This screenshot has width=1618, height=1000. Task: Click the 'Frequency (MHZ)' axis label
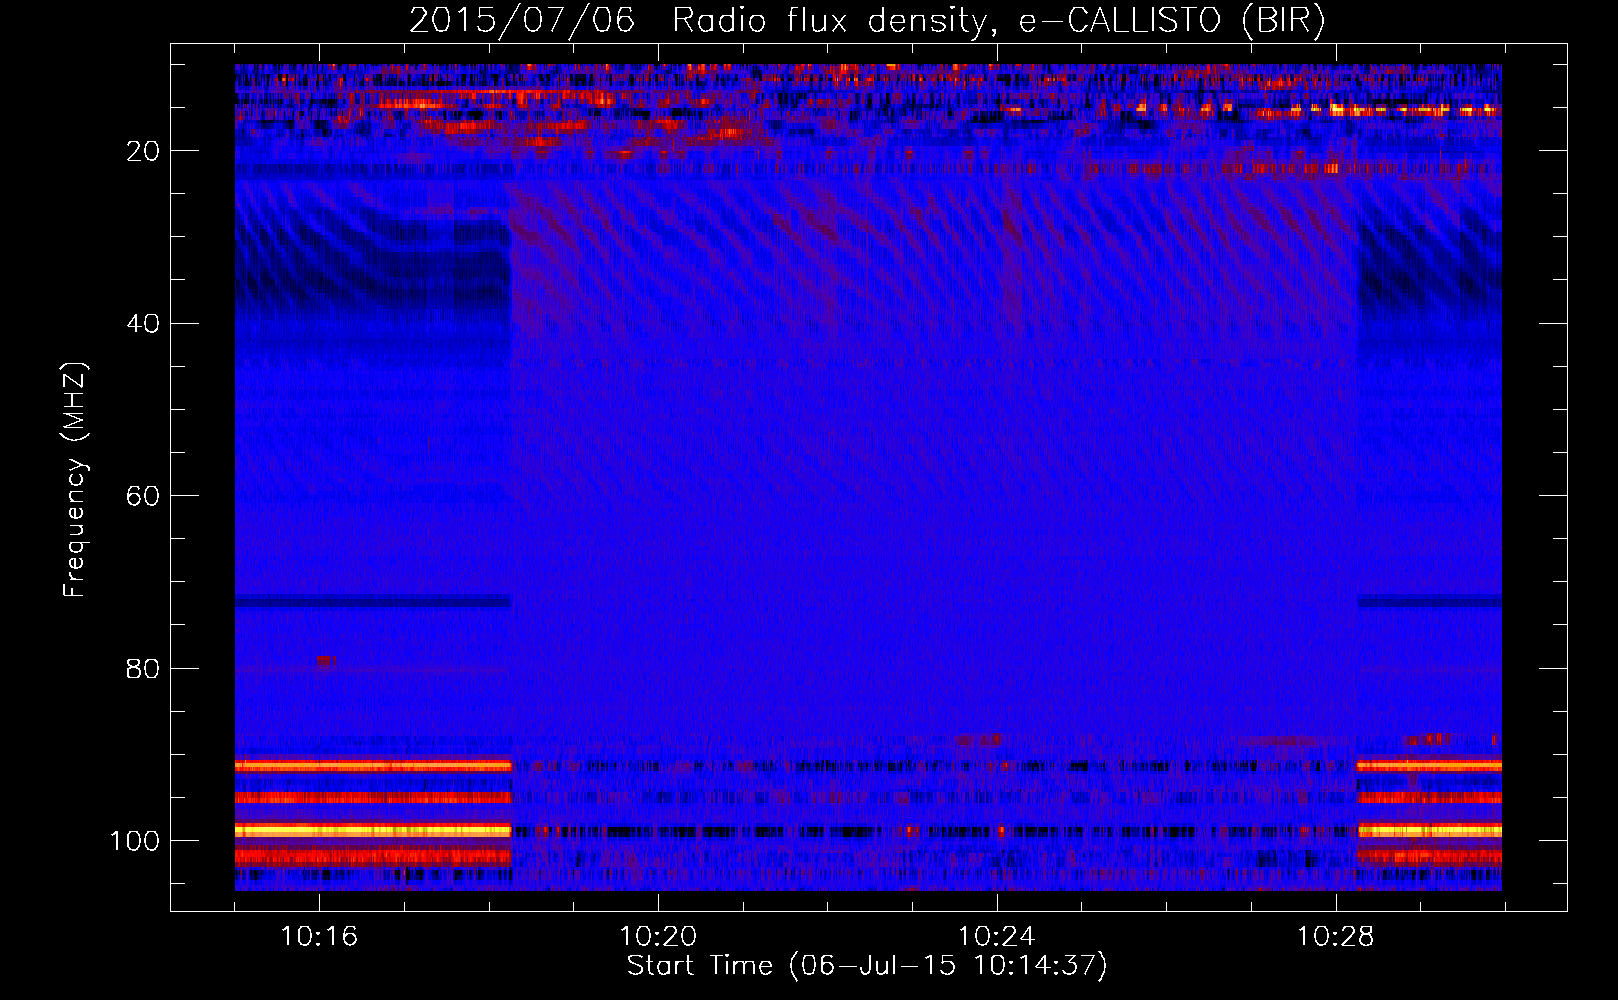tap(75, 479)
